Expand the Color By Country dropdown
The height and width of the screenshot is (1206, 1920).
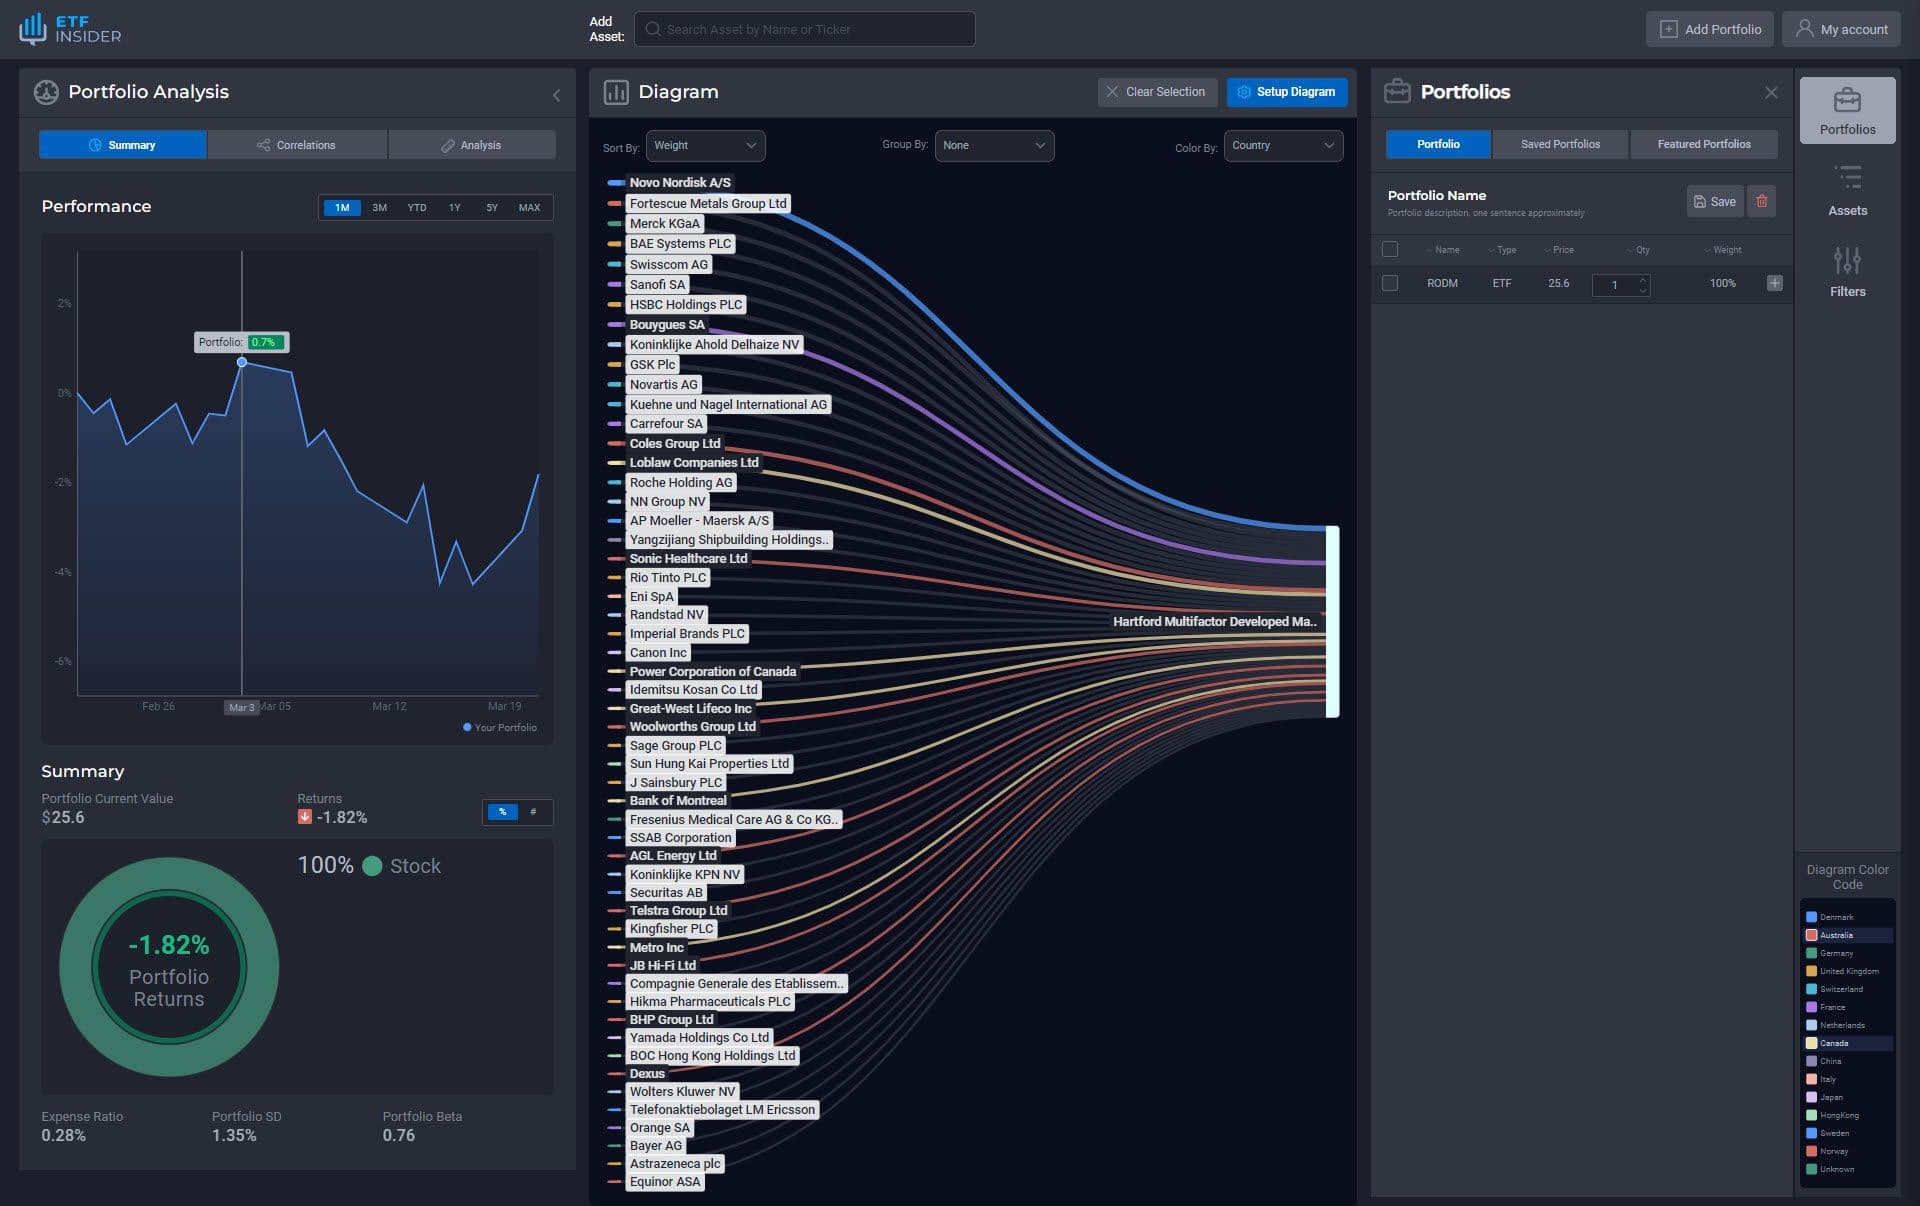[1282, 145]
